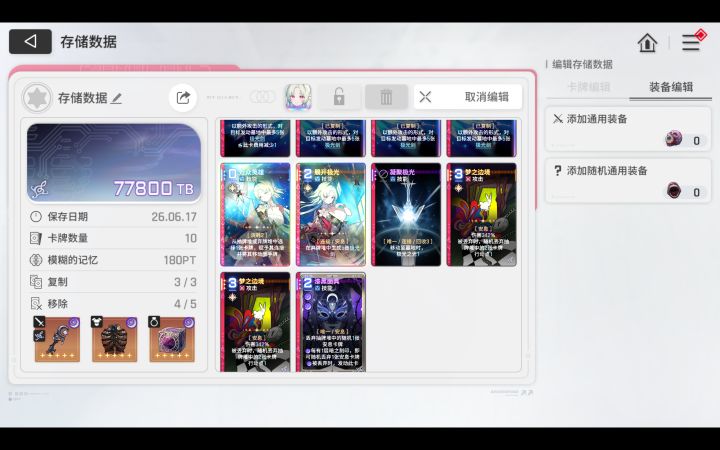Viewport: 720px width, 450px height.
Task: Click the remove icon beside 移除
Action: (x=36, y=304)
